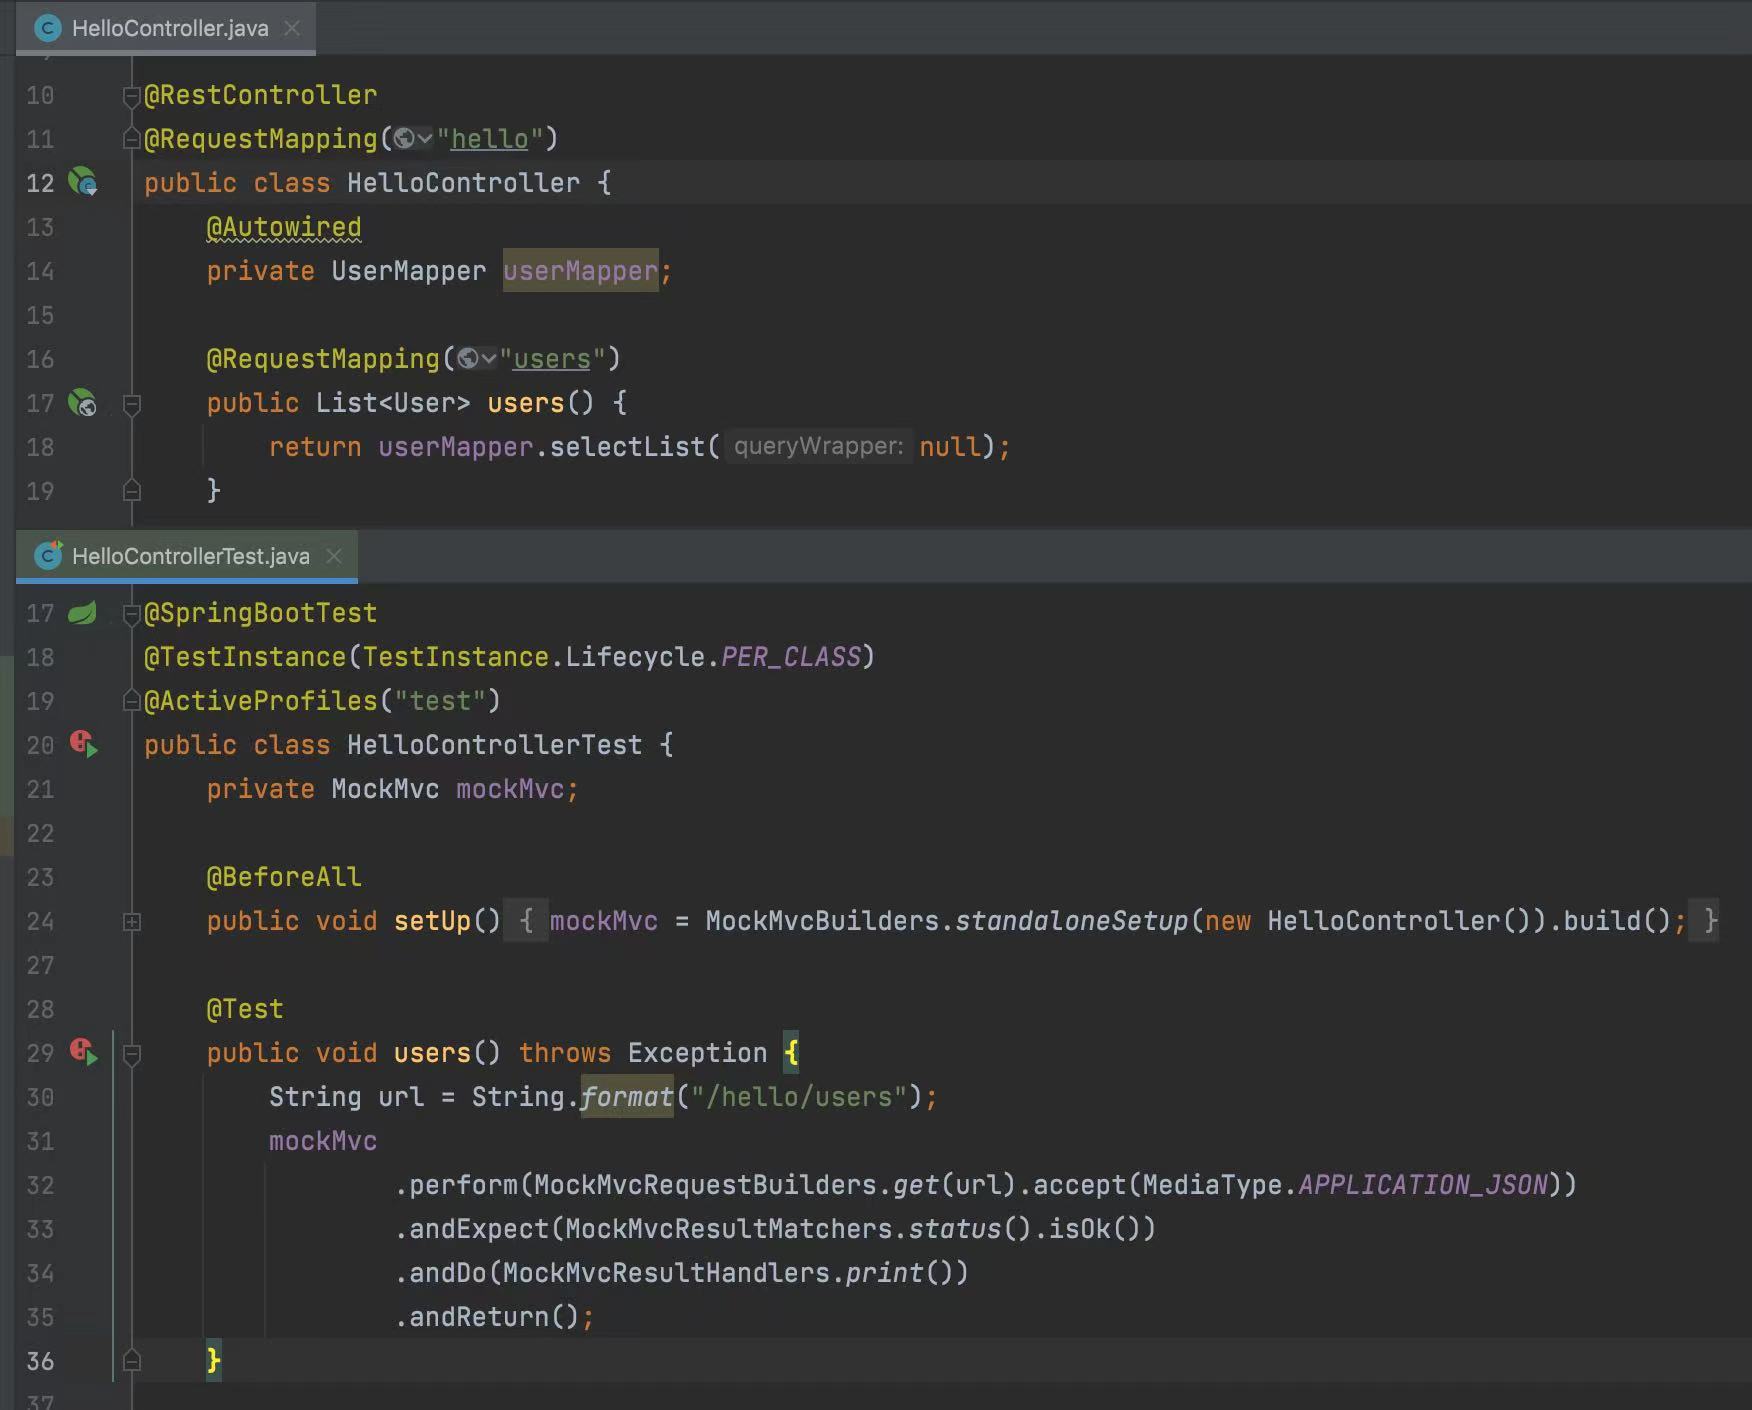Click standaloneSetup method call

pos(1072,921)
